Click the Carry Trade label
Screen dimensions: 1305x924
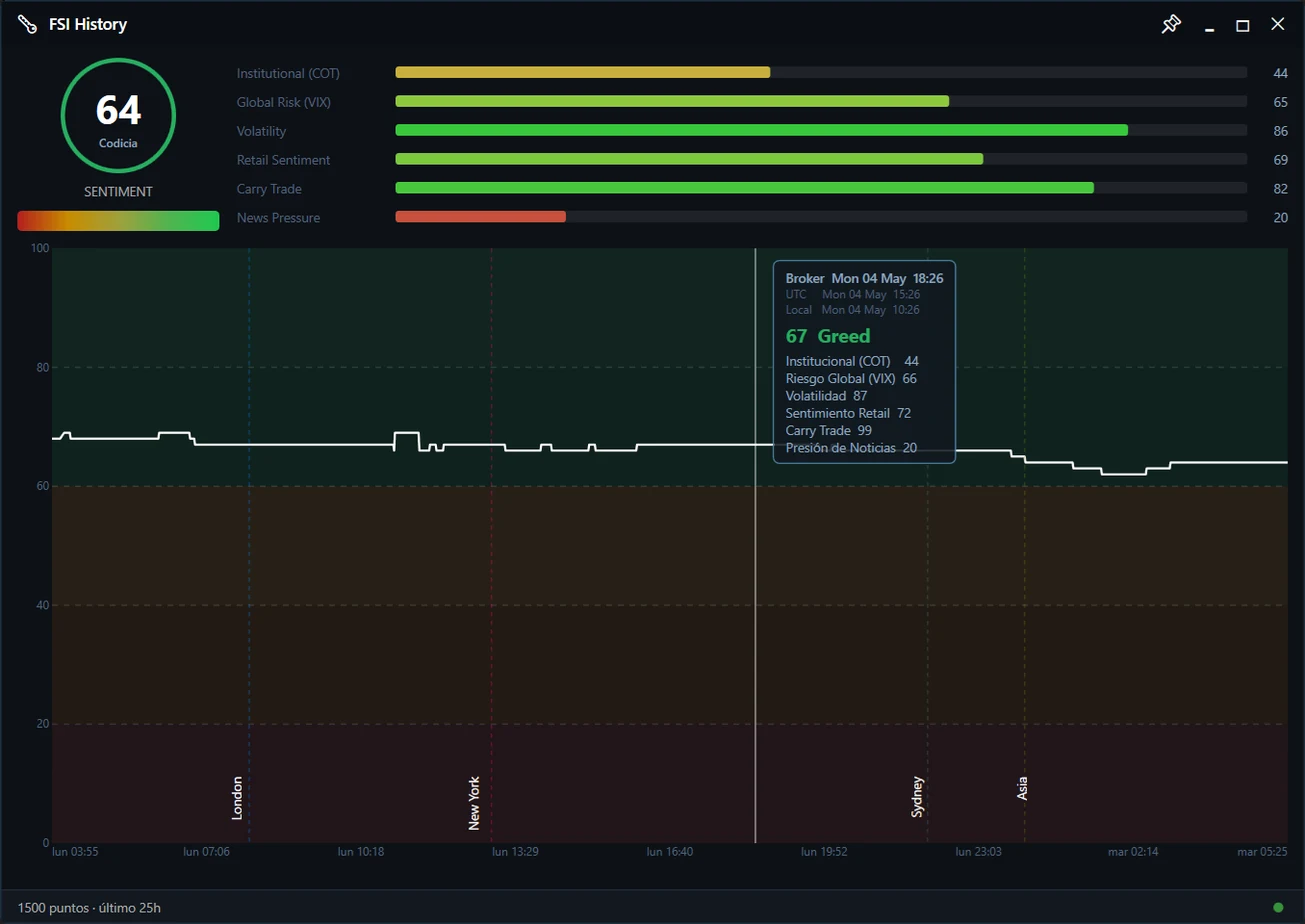click(269, 189)
